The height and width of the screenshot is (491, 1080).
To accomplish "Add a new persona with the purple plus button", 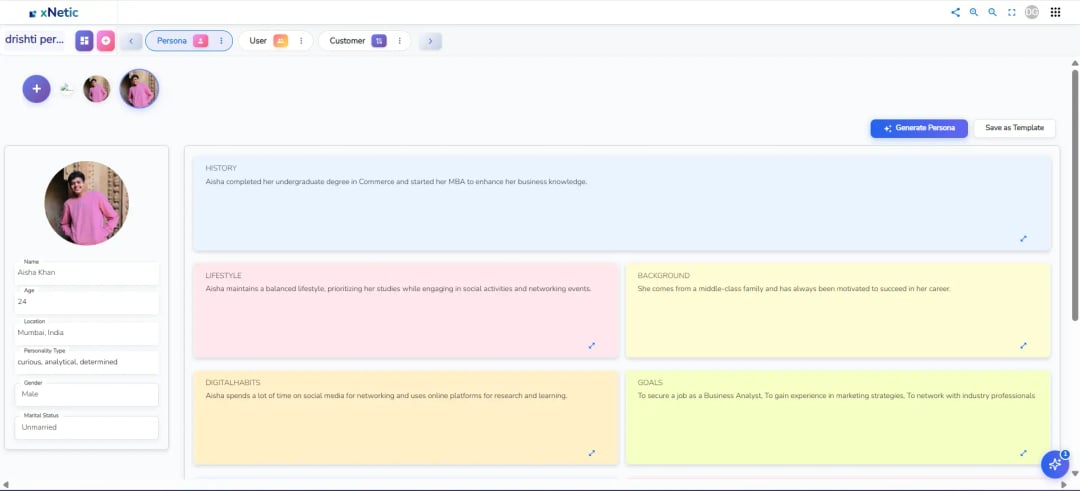I will [36, 89].
